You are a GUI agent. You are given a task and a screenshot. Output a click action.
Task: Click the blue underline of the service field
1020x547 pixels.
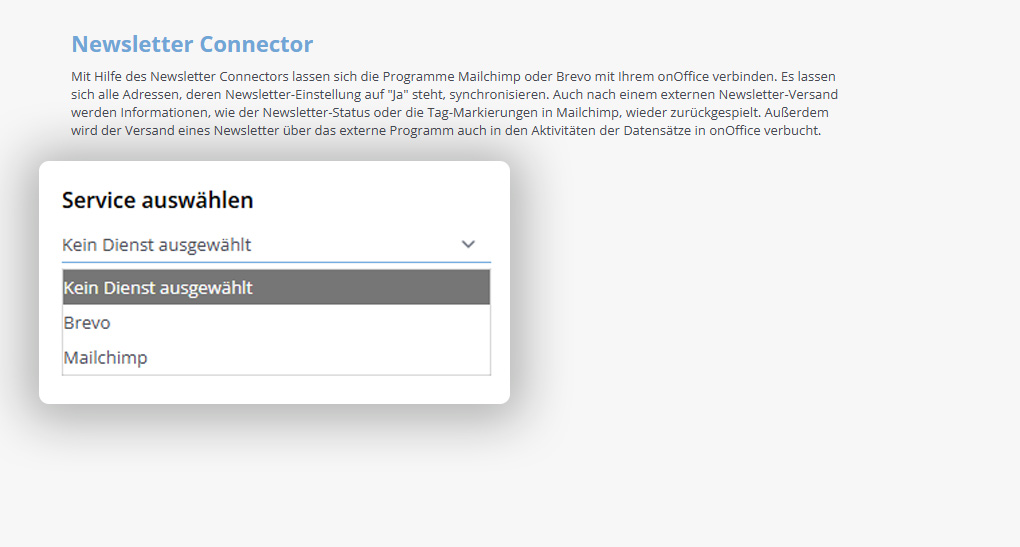point(275,262)
